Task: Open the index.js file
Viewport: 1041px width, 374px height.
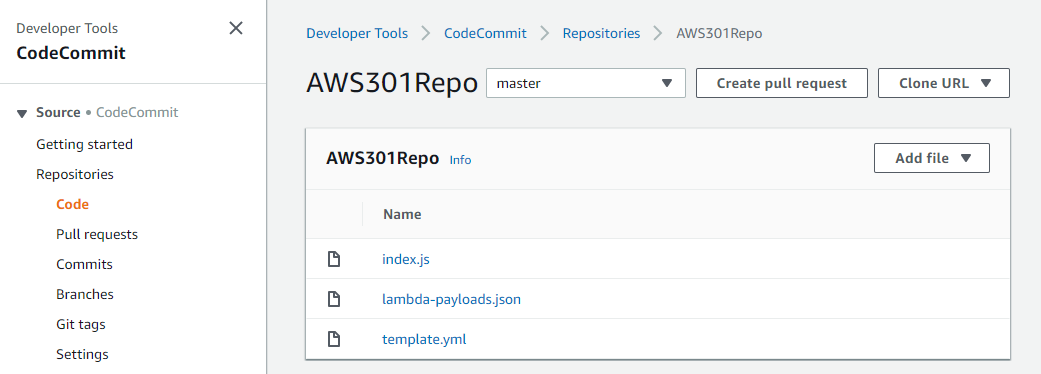Action: pyautogui.click(x=406, y=259)
